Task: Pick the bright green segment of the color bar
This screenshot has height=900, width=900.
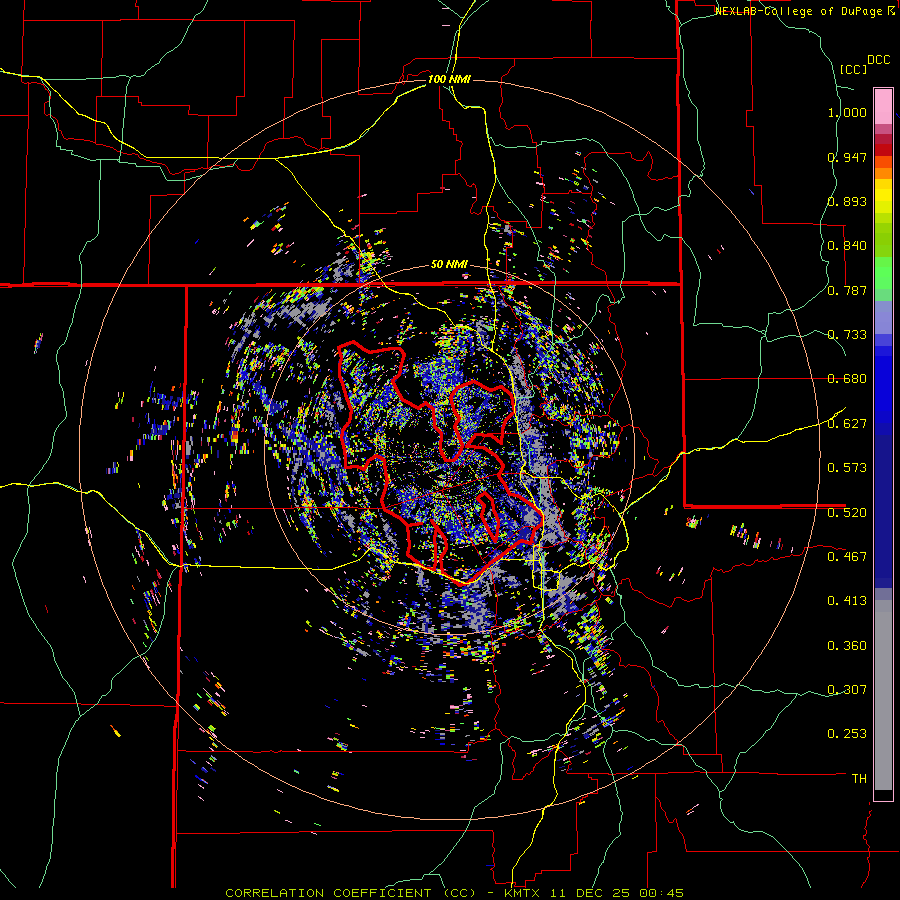Action: [883, 273]
